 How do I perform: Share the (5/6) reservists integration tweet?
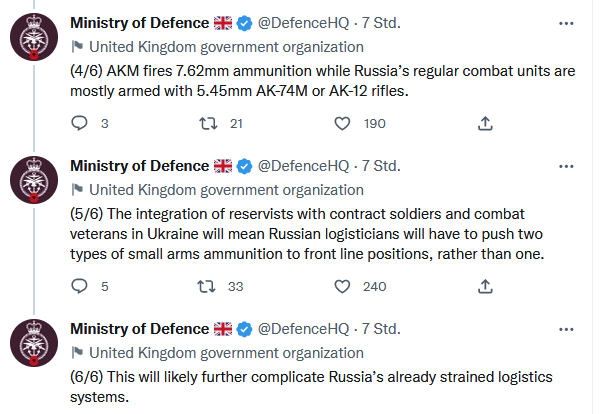point(485,286)
